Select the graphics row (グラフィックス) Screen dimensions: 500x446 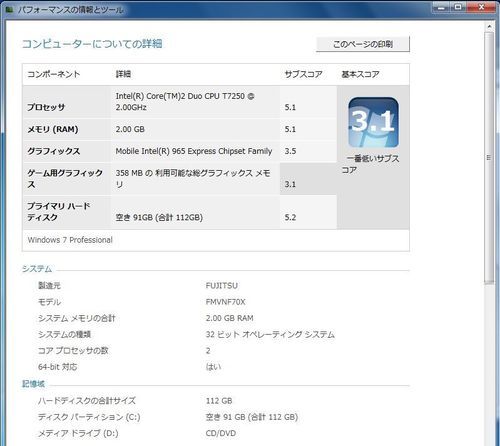179,151
